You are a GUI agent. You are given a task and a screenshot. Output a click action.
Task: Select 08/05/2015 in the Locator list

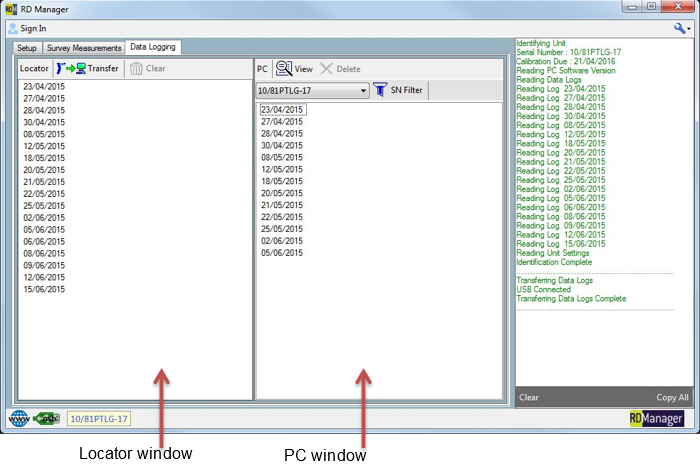44,134
